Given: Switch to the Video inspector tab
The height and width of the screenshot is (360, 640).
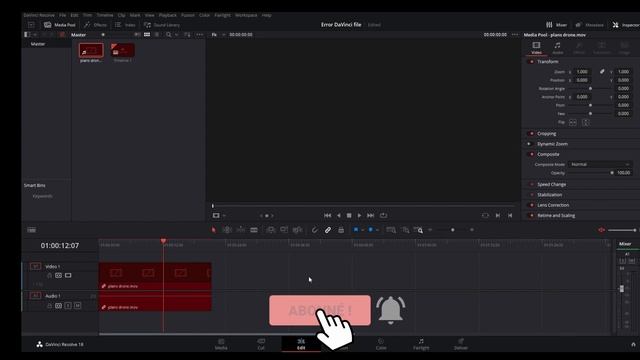Looking at the screenshot, I should tap(536, 48).
